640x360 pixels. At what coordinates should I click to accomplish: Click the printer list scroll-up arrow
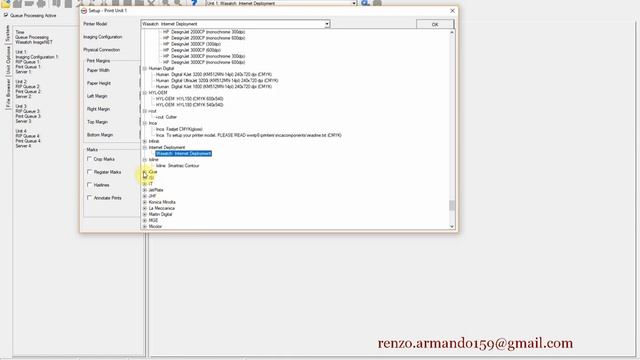452,32
